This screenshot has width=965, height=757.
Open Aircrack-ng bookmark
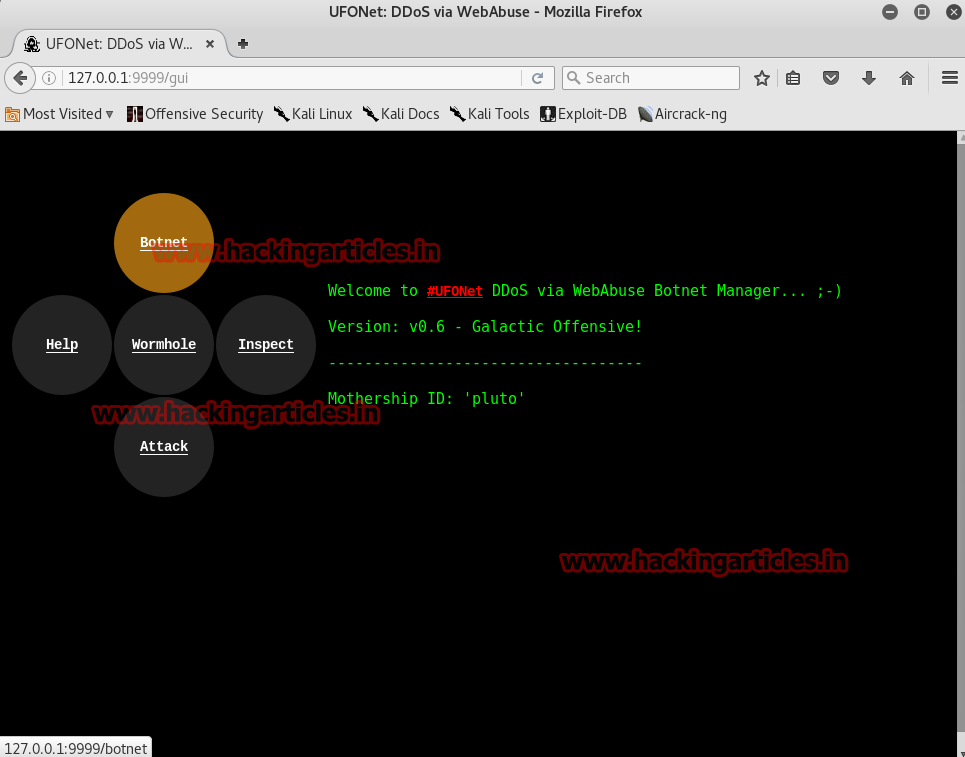pos(683,114)
